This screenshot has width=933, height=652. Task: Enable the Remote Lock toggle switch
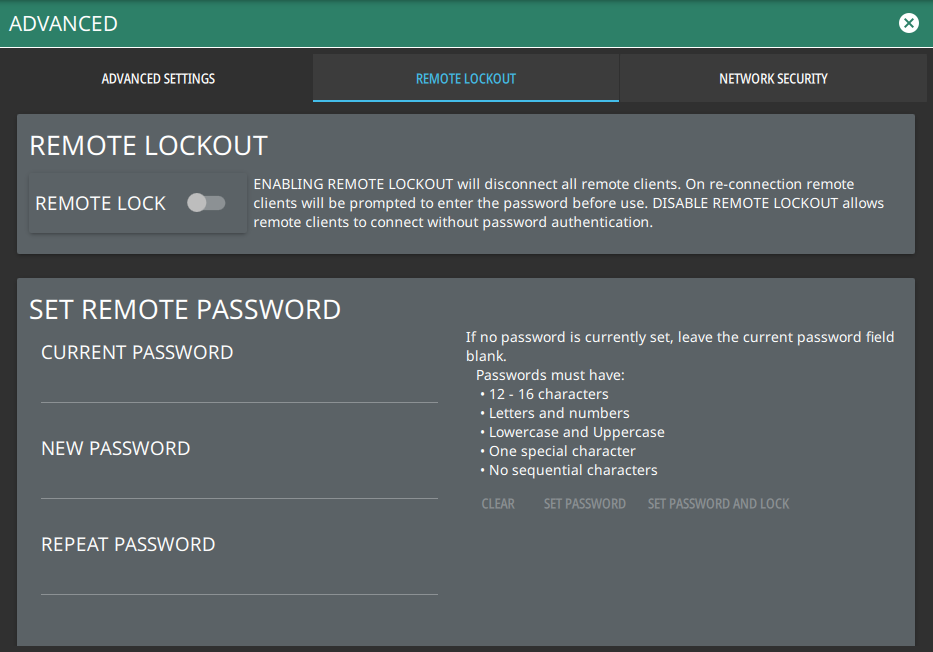pyautogui.click(x=207, y=203)
